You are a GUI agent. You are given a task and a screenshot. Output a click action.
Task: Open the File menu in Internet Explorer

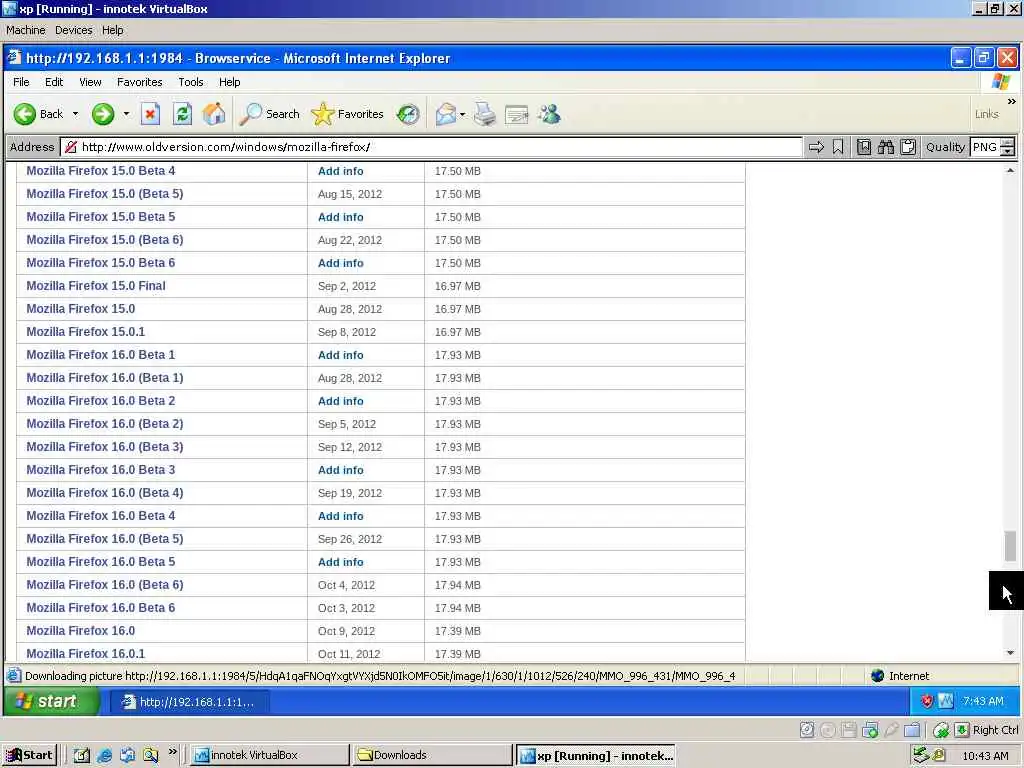tap(21, 82)
